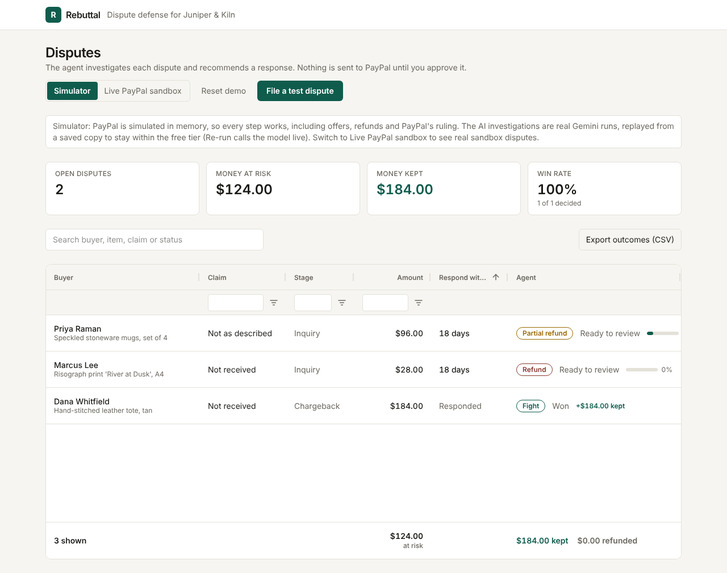Open the Amount column filter icon

[x=418, y=303]
